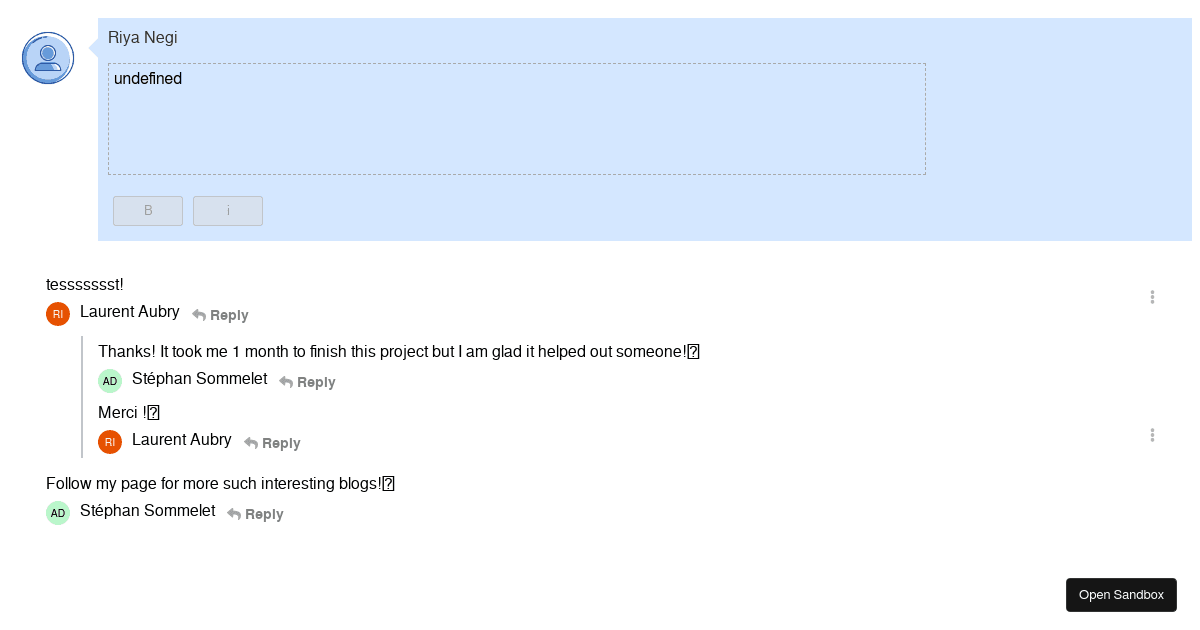
Task: Open Sandbox via the black button
Action: pos(1121,595)
